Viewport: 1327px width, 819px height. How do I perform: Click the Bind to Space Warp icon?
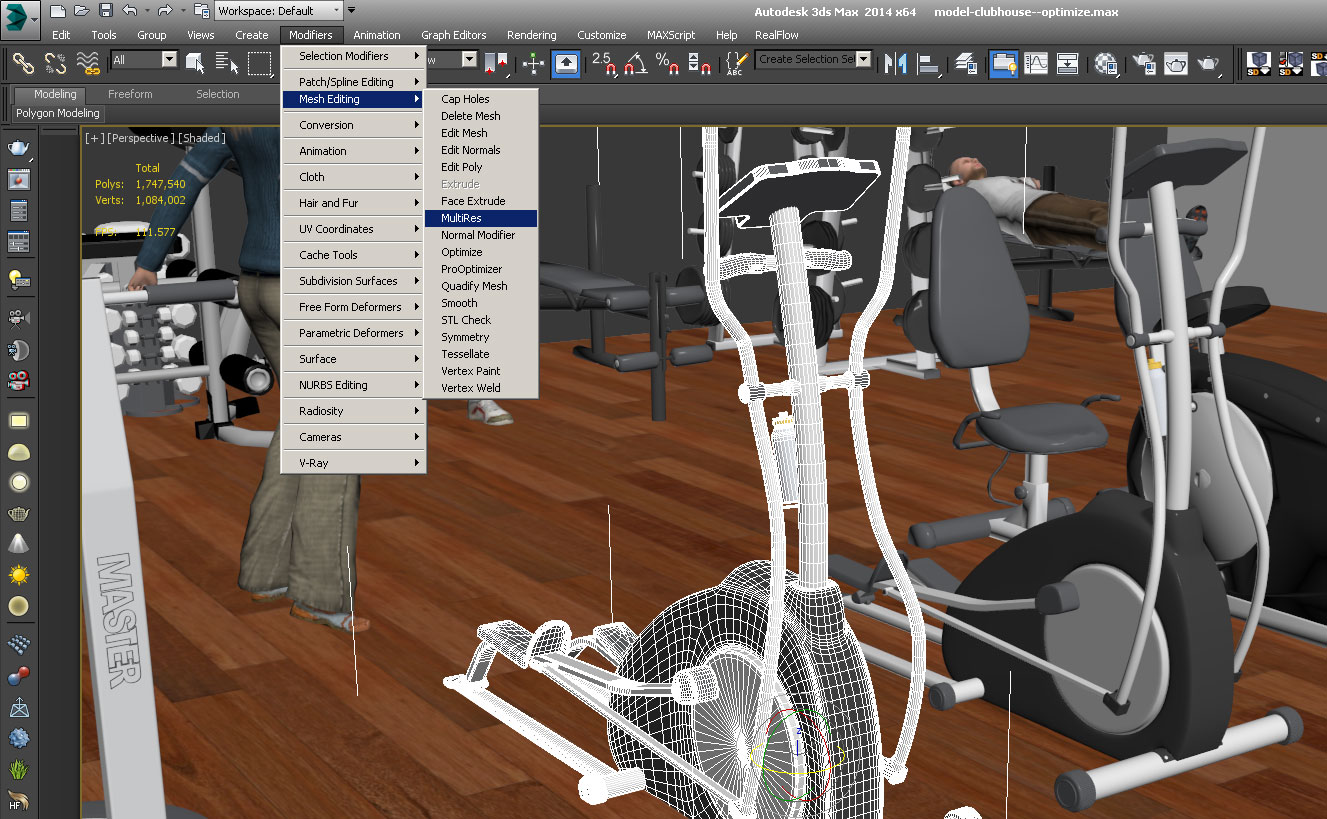[x=89, y=62]
